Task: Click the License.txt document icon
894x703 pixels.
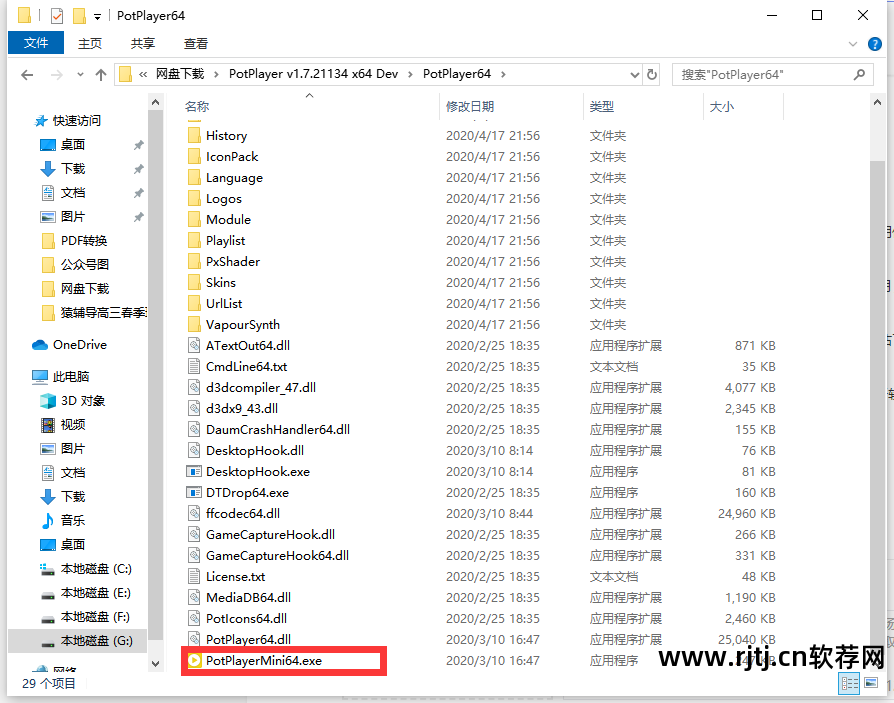Action: (194, 576)
